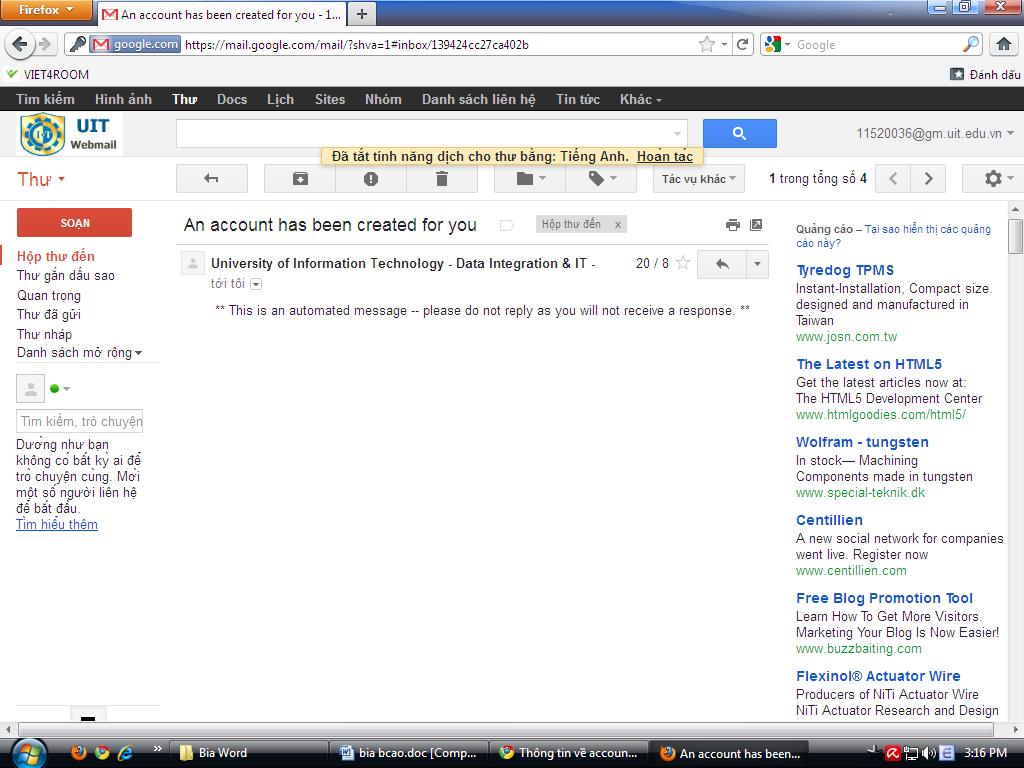1024x768 pixels.
Task: Open the Labels tag dropdown
Action: tap(601, 179)
